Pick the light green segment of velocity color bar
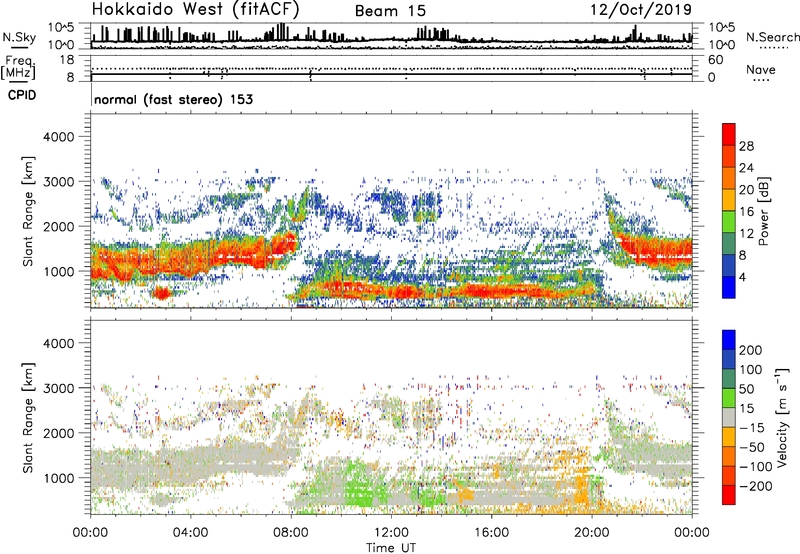The width and height of the screenshot is (800, 554). point(729,398)
